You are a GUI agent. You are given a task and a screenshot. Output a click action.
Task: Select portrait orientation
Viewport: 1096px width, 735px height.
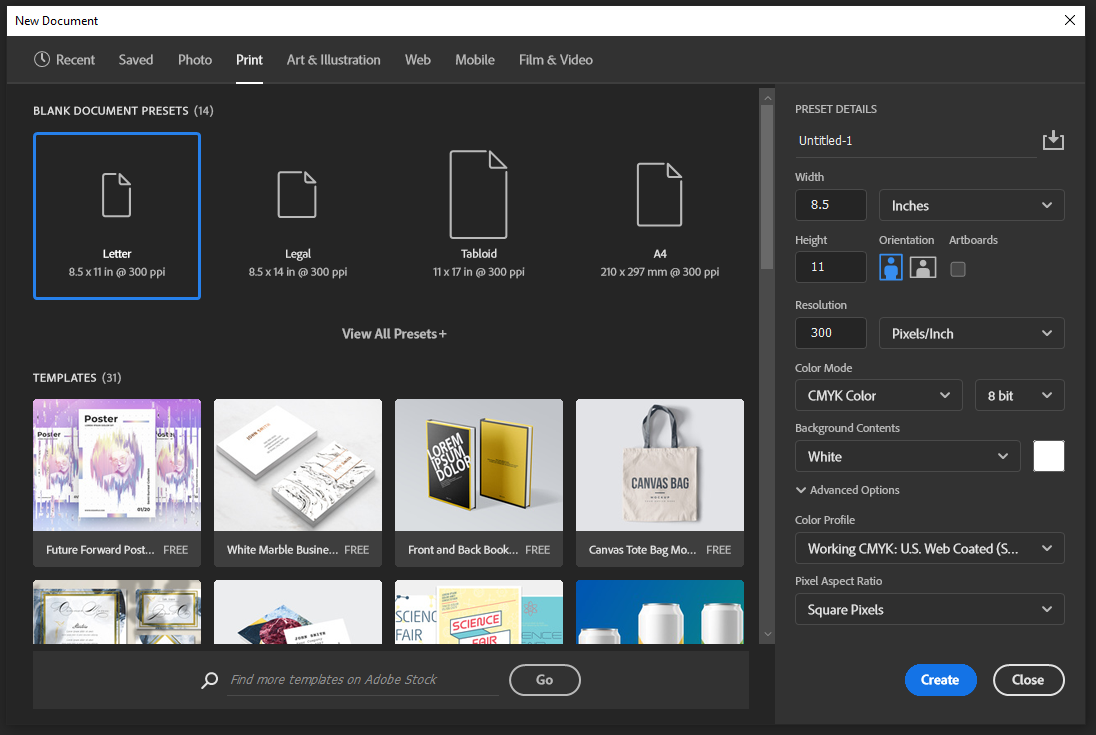890,267
